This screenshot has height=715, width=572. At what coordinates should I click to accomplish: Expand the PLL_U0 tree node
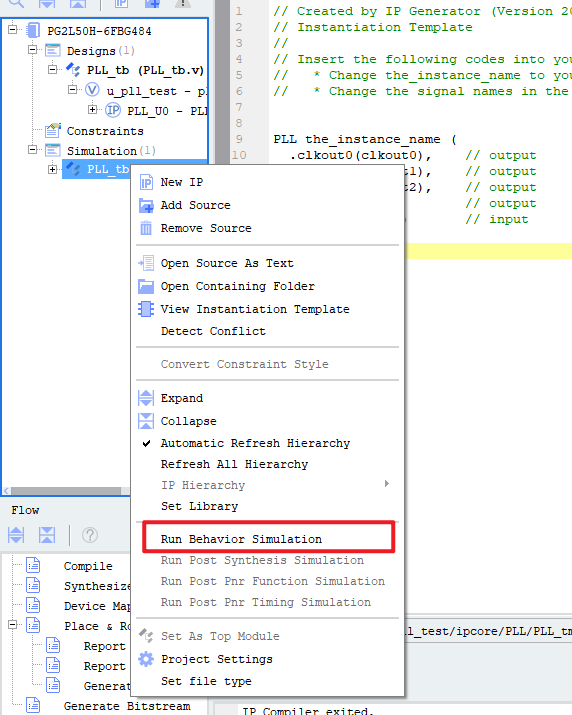click(93, 109)
